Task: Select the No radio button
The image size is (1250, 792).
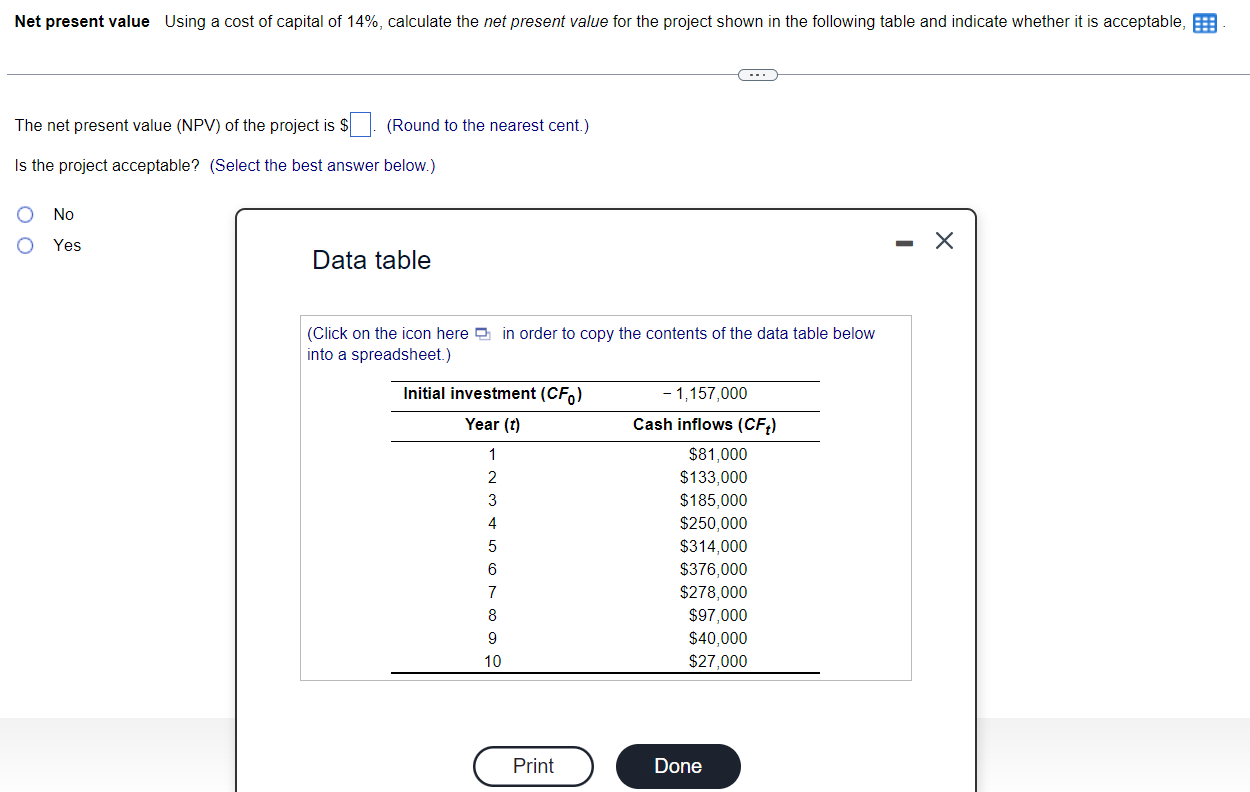Action: point(24,214)
